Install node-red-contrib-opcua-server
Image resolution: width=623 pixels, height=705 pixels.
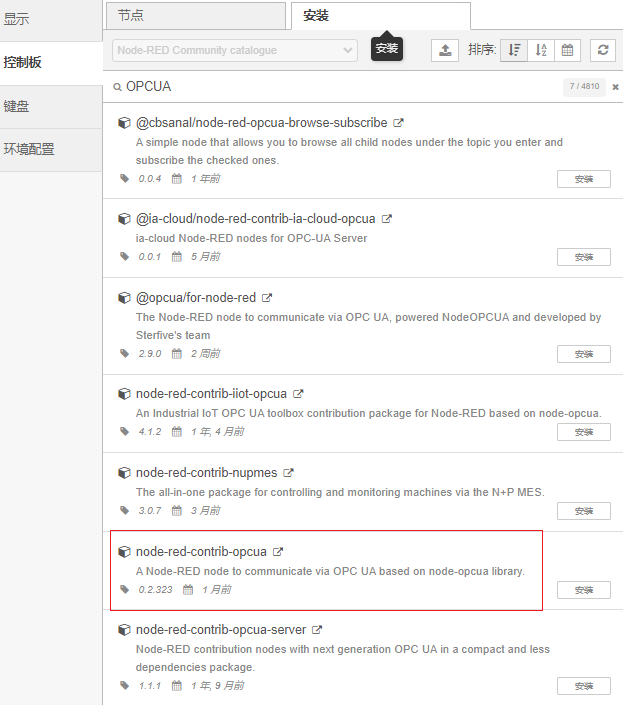pos(583,686)
